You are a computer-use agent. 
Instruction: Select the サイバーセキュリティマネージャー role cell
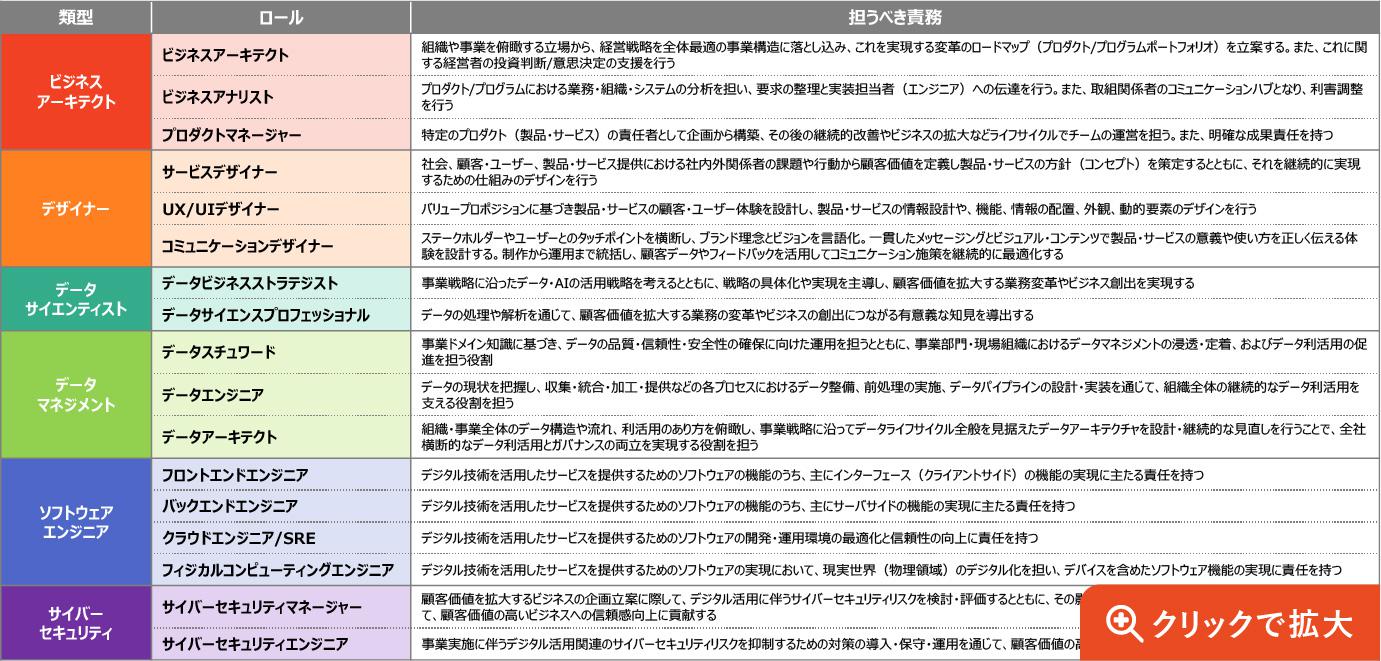pos(280,607)
